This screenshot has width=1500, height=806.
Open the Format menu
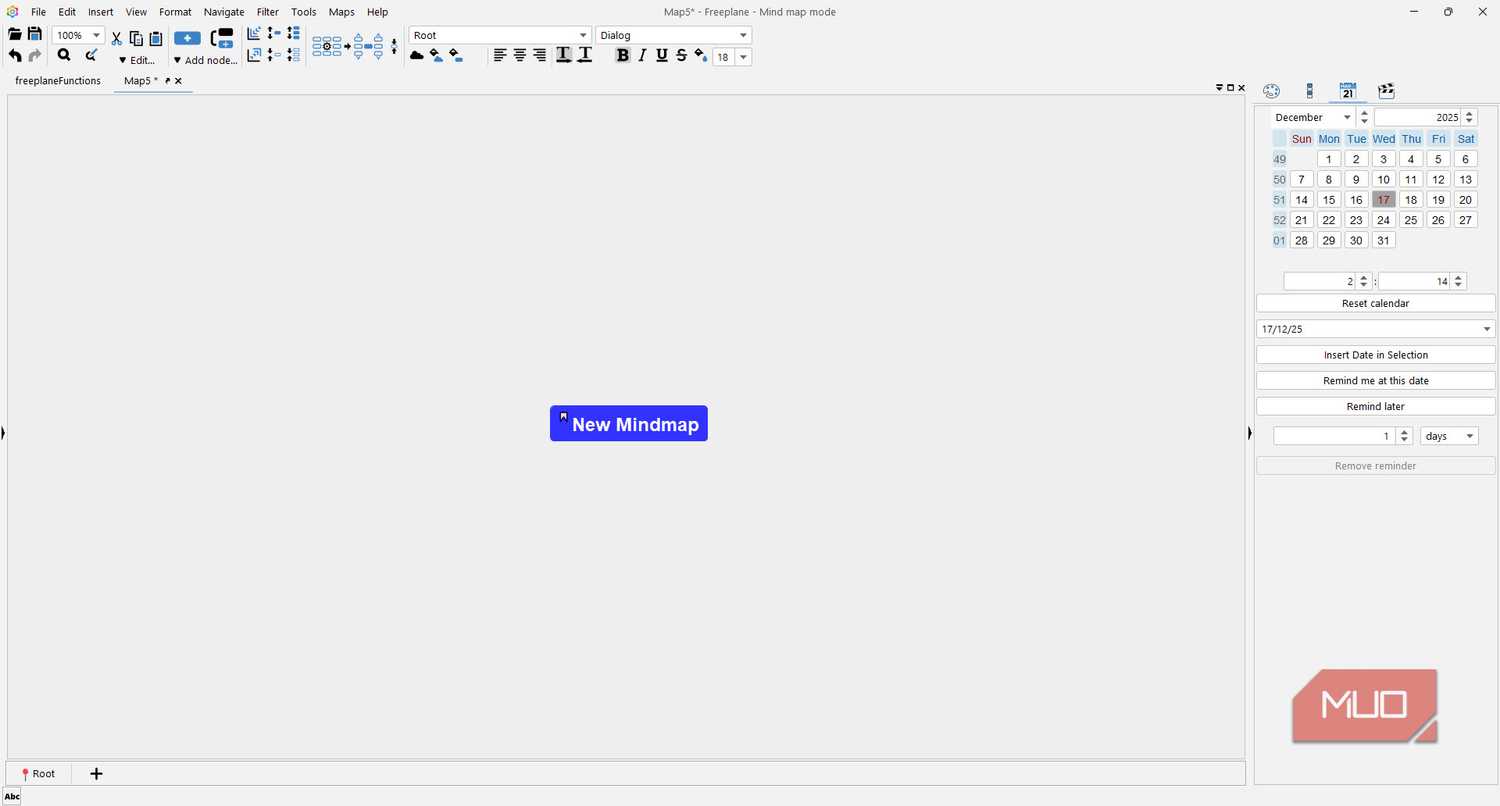tap(175, 12)
